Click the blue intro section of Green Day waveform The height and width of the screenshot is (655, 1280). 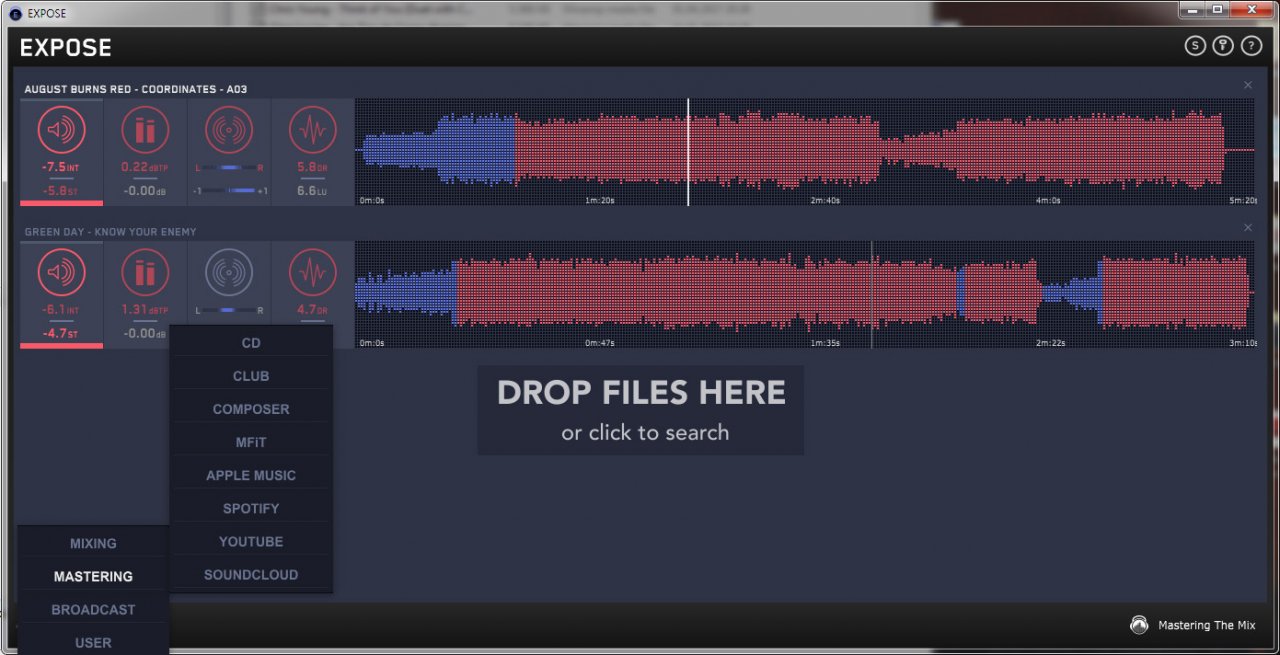(x=407, y=294)
